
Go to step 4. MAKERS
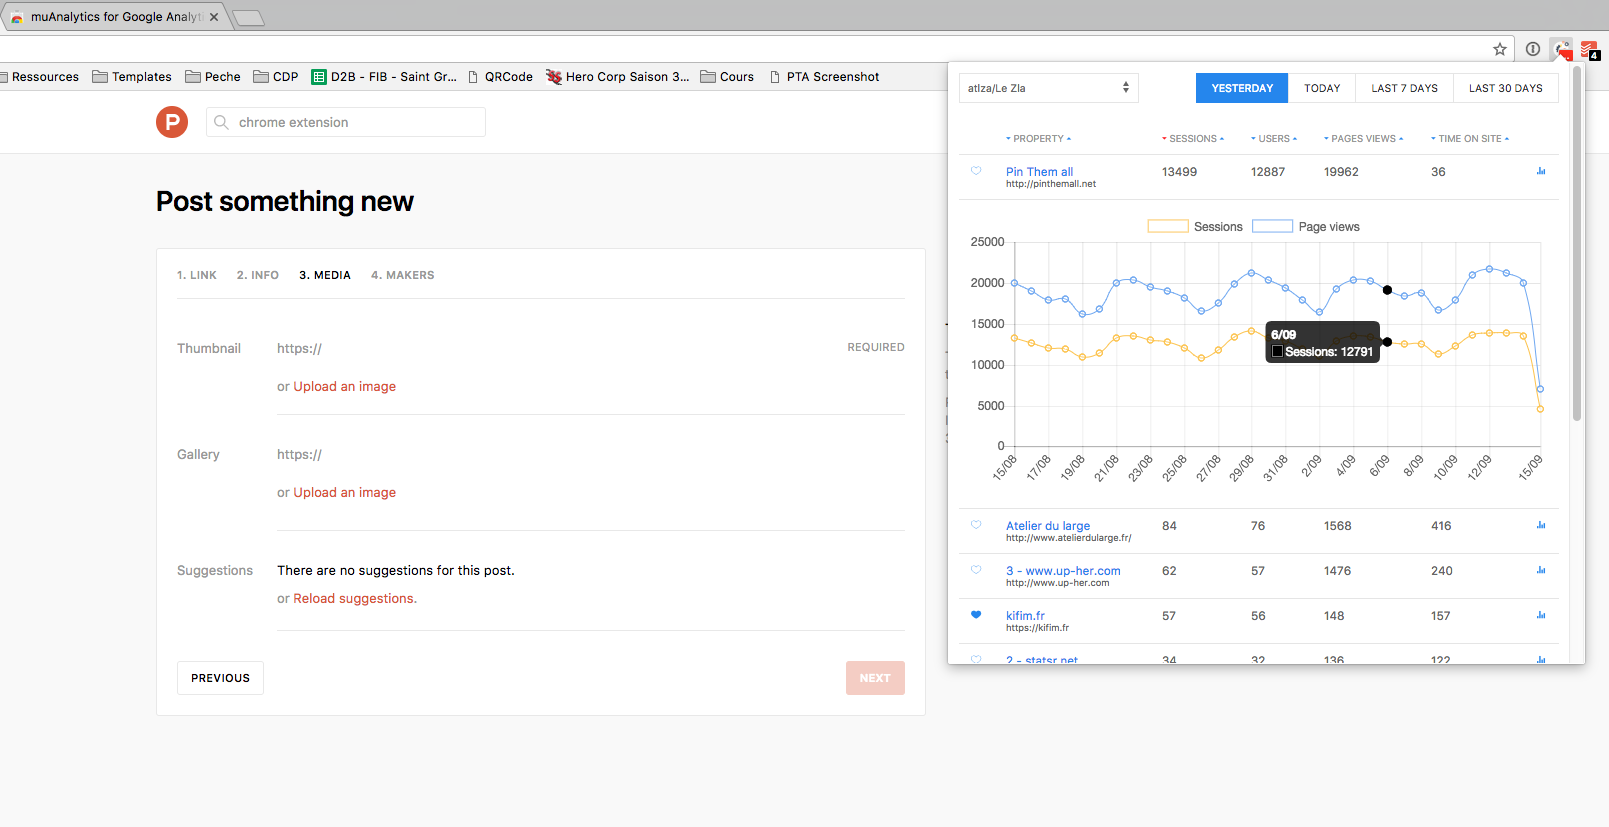tap(403, 275)
